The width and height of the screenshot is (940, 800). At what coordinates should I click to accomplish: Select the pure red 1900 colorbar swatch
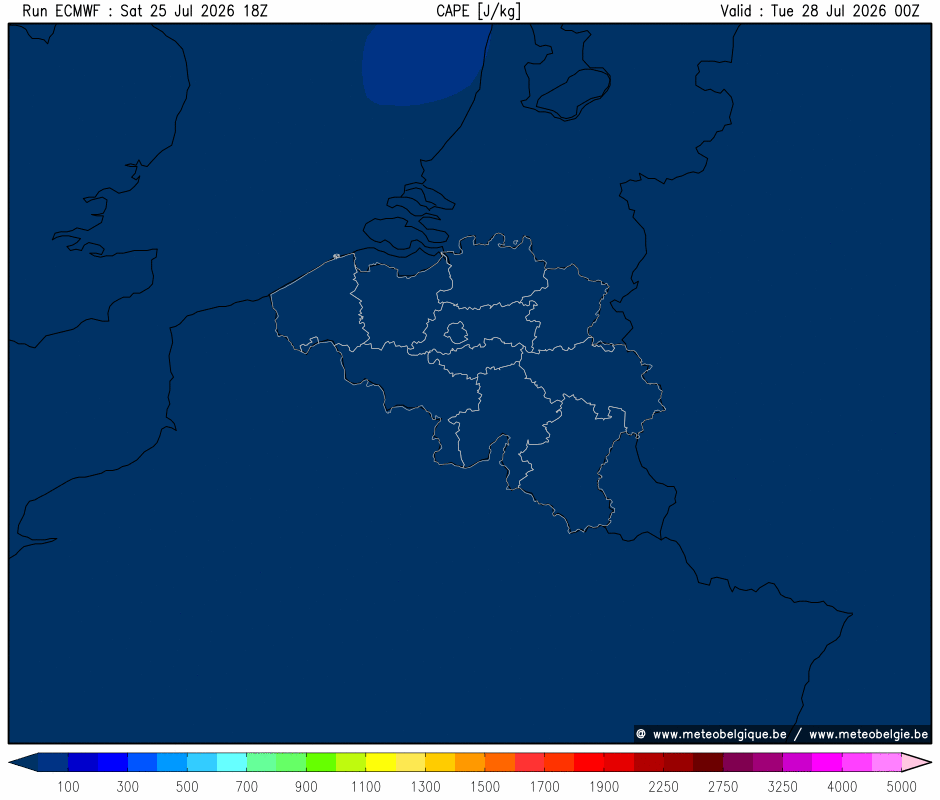tap(589, 762)
